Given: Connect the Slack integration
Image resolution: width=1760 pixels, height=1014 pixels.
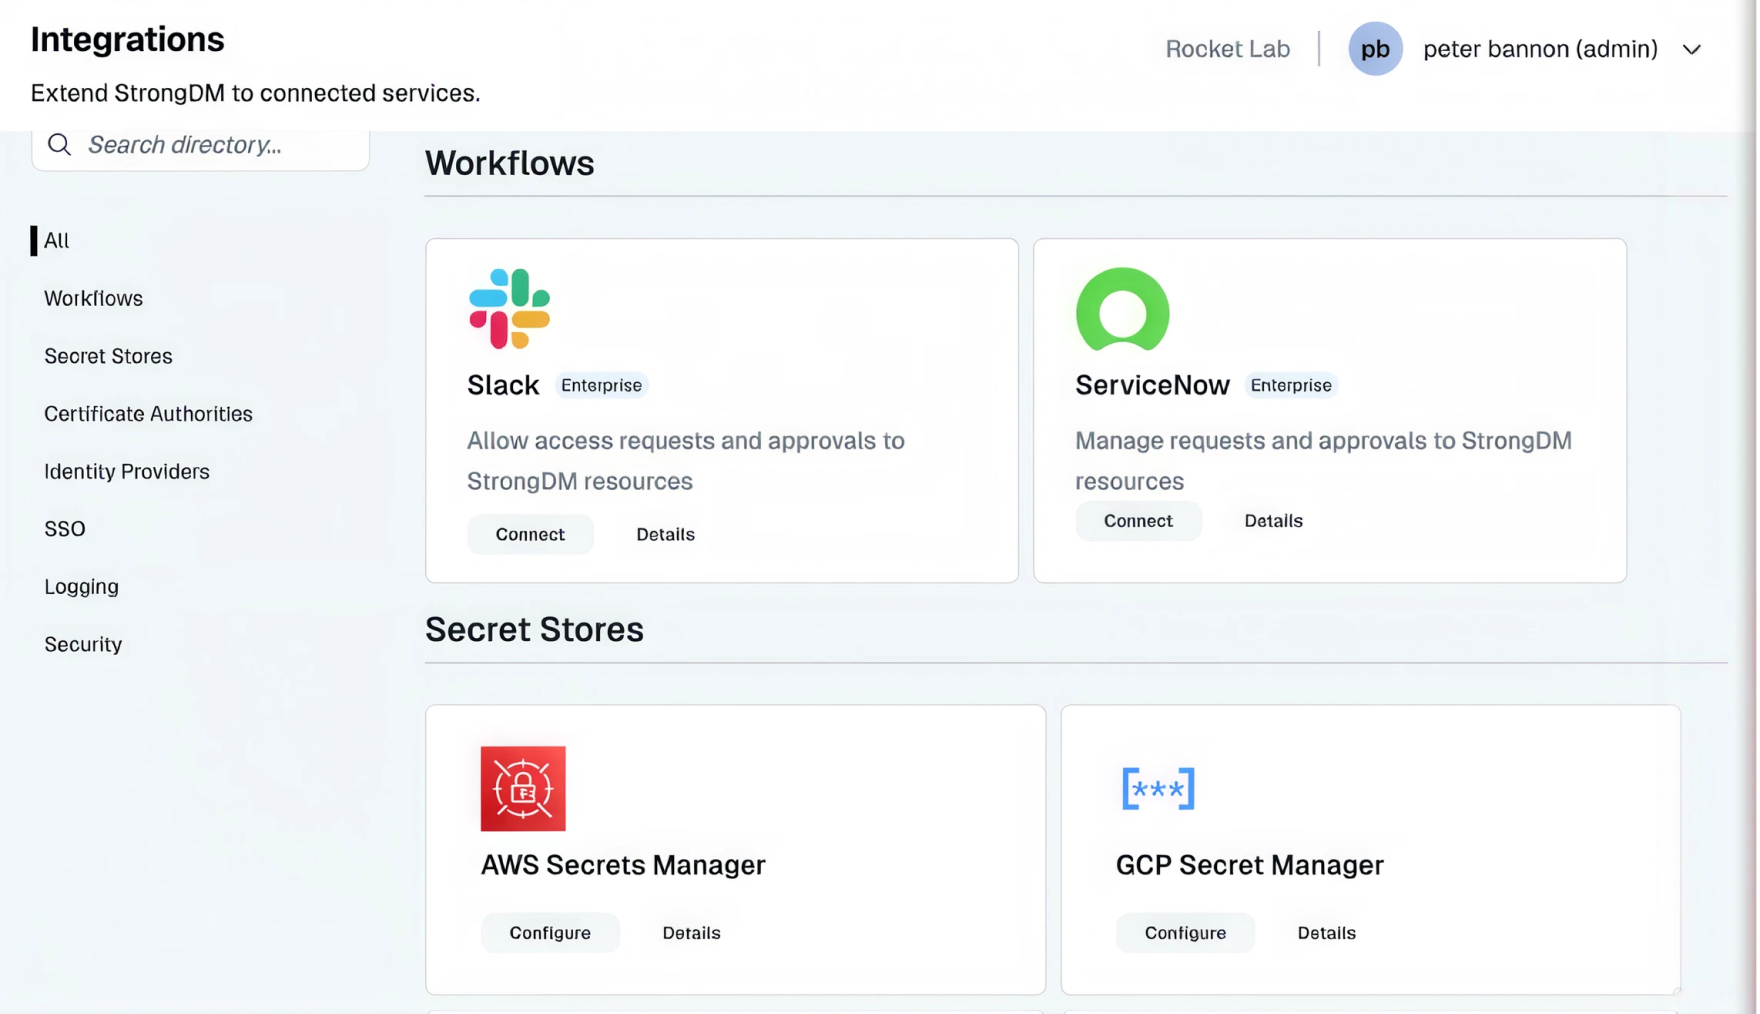Looking at the screenshot, I should coord(530,534).
